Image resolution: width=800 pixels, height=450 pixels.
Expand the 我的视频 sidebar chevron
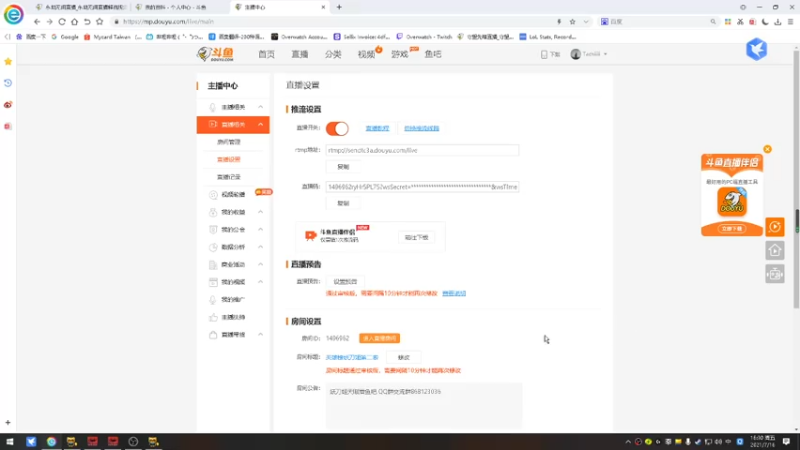[261, 282]
